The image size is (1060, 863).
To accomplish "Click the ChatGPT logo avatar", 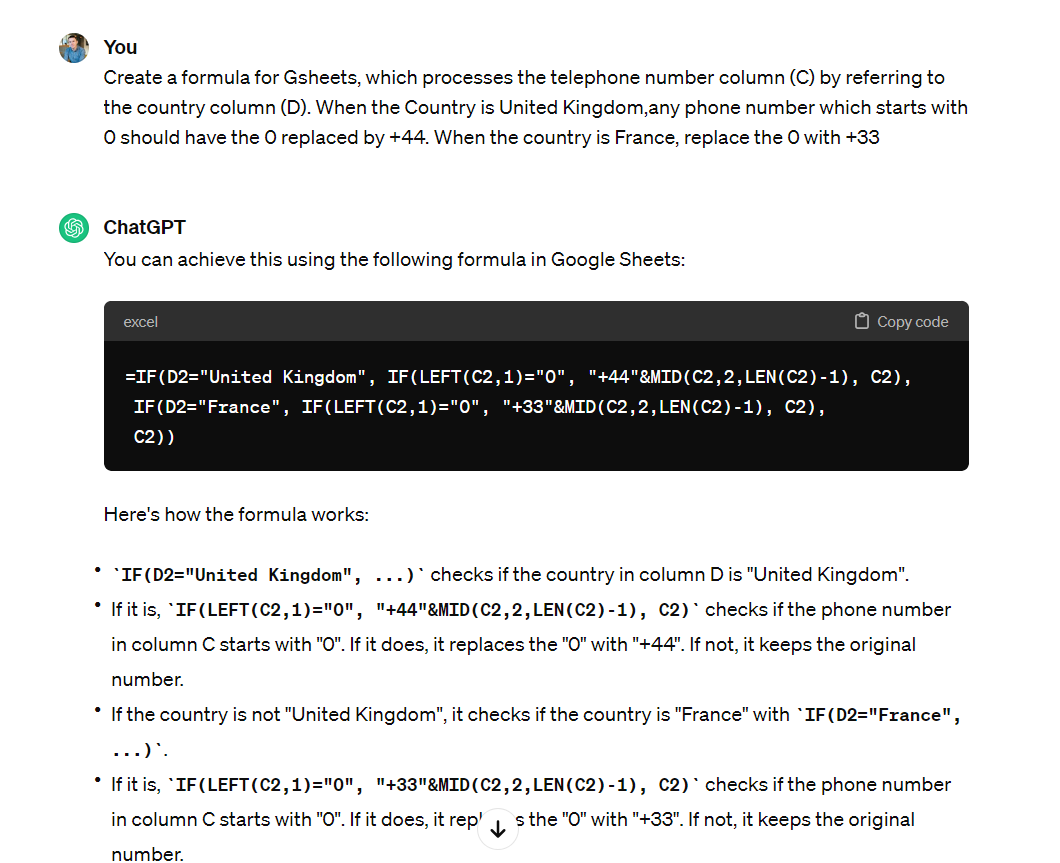I will [74, 228].
